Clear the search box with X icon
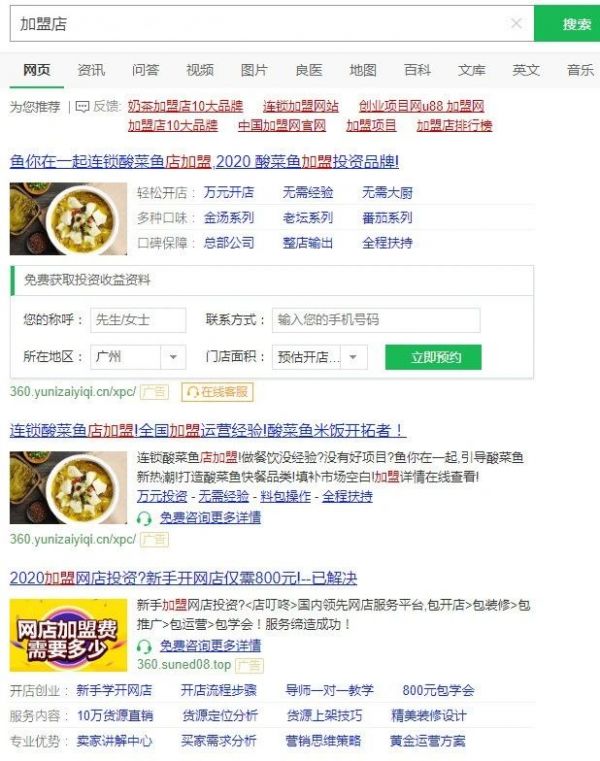This screenshot has width=600, height=761. [517, 23]
